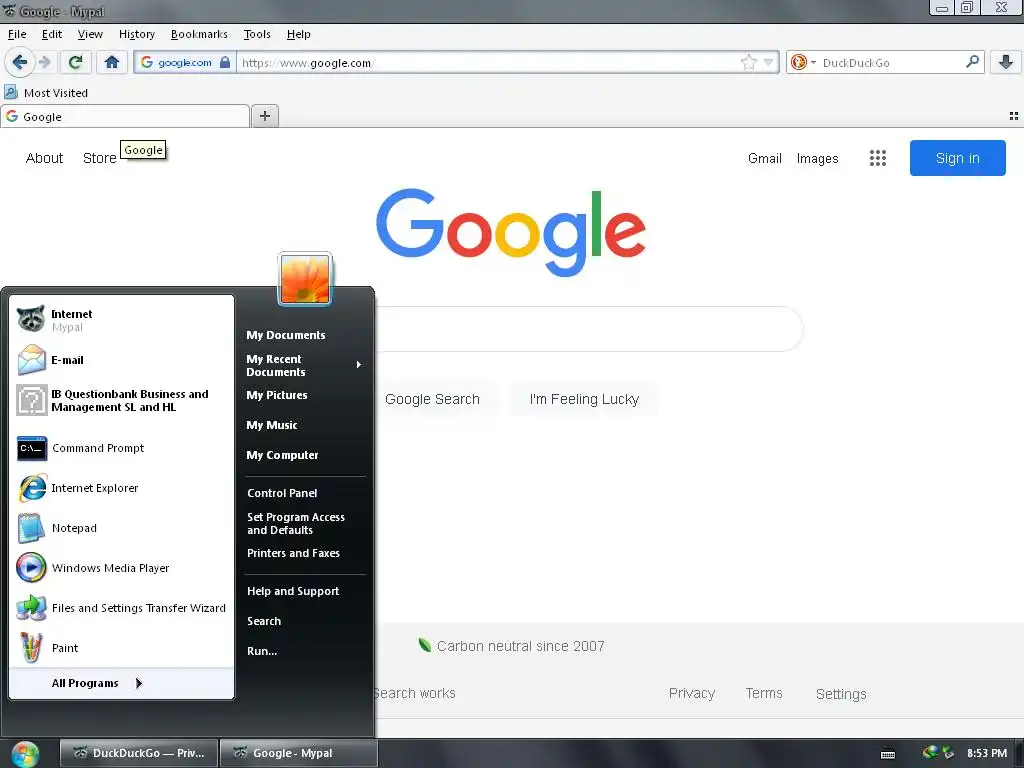The width and height of the screenshot is (1024, 768).
Task: Open the About link
Action: point(44,158)
